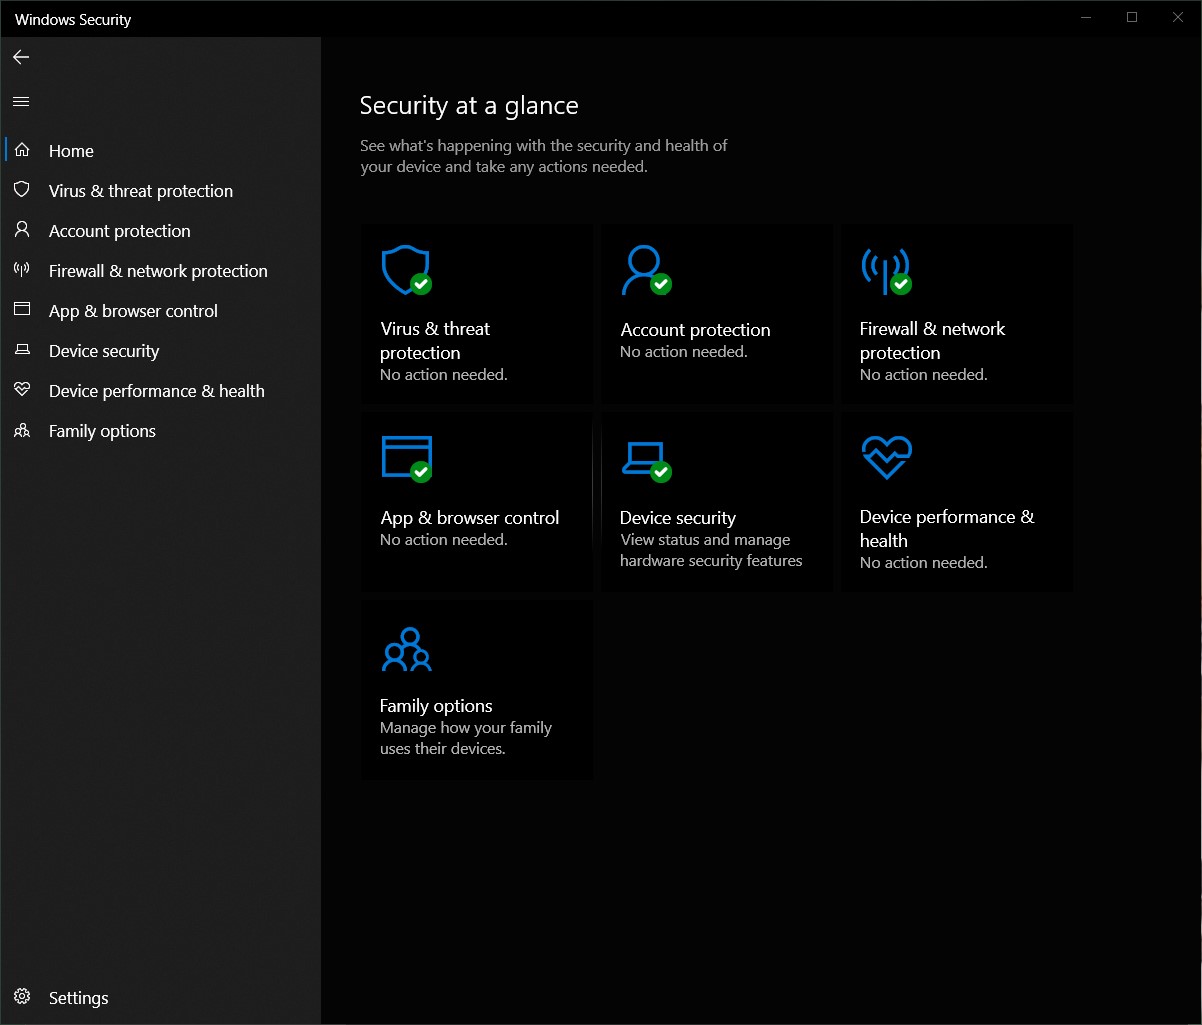Click the antenna icon next to Firewall in sidebar
The width and height of the screenshot is (1202, 1025).
tap(22, 270)
